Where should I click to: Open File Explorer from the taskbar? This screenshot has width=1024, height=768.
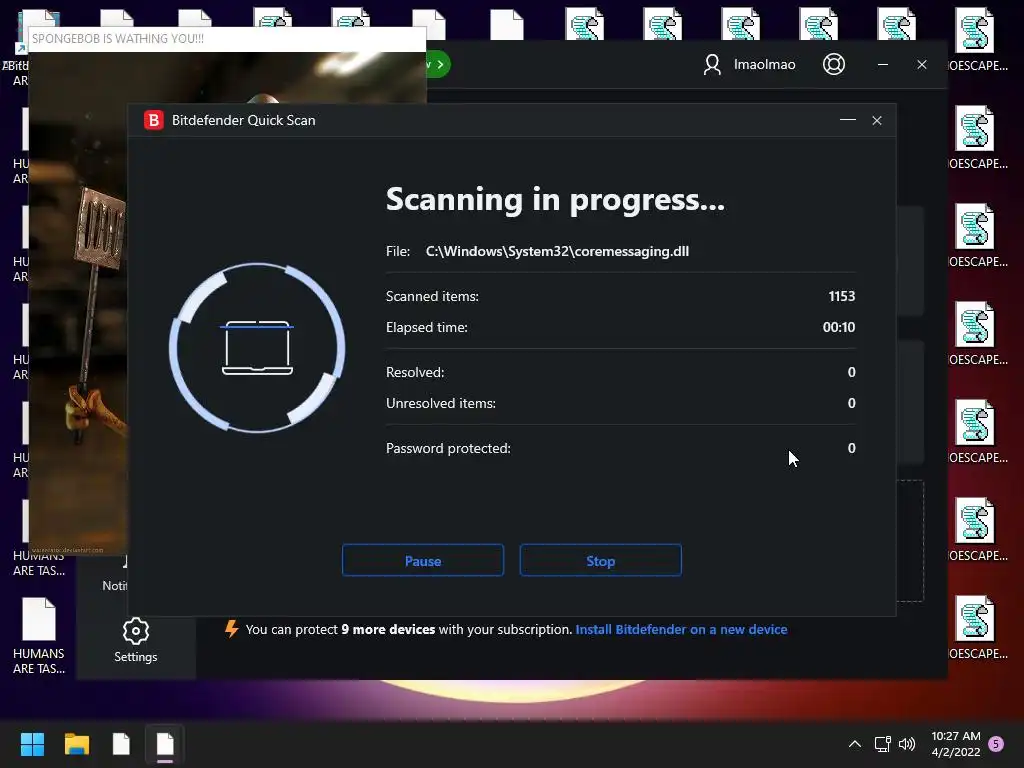point(76,744)
